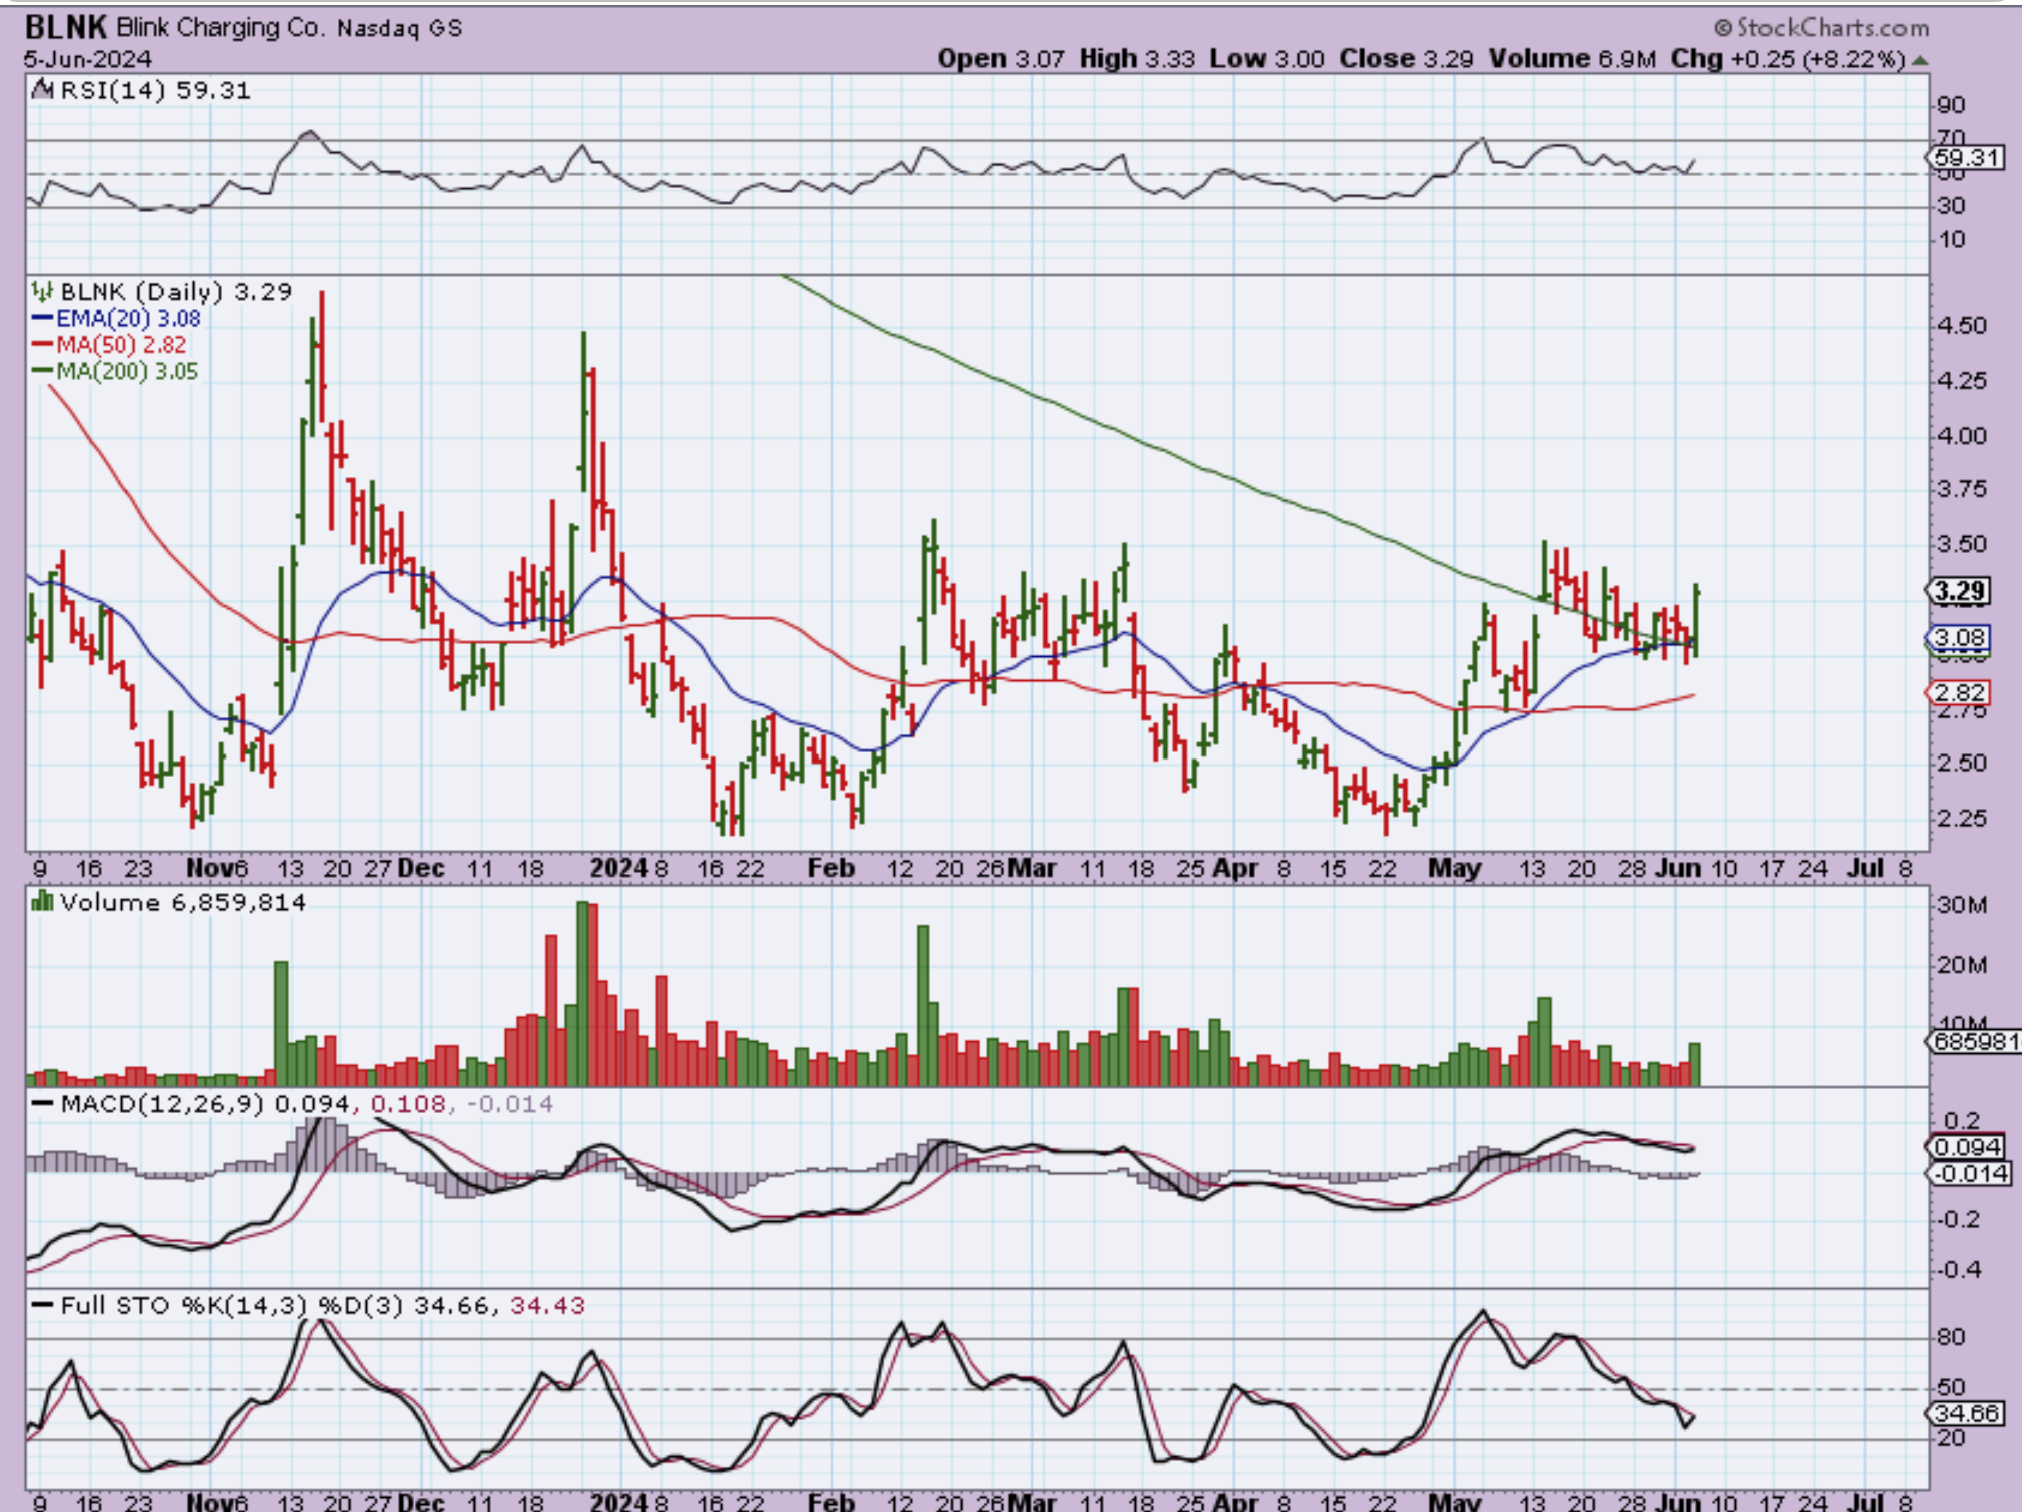Click the 59.31 RSI value tag
2022x1512 pixels.
click(x=1965, y=157)
